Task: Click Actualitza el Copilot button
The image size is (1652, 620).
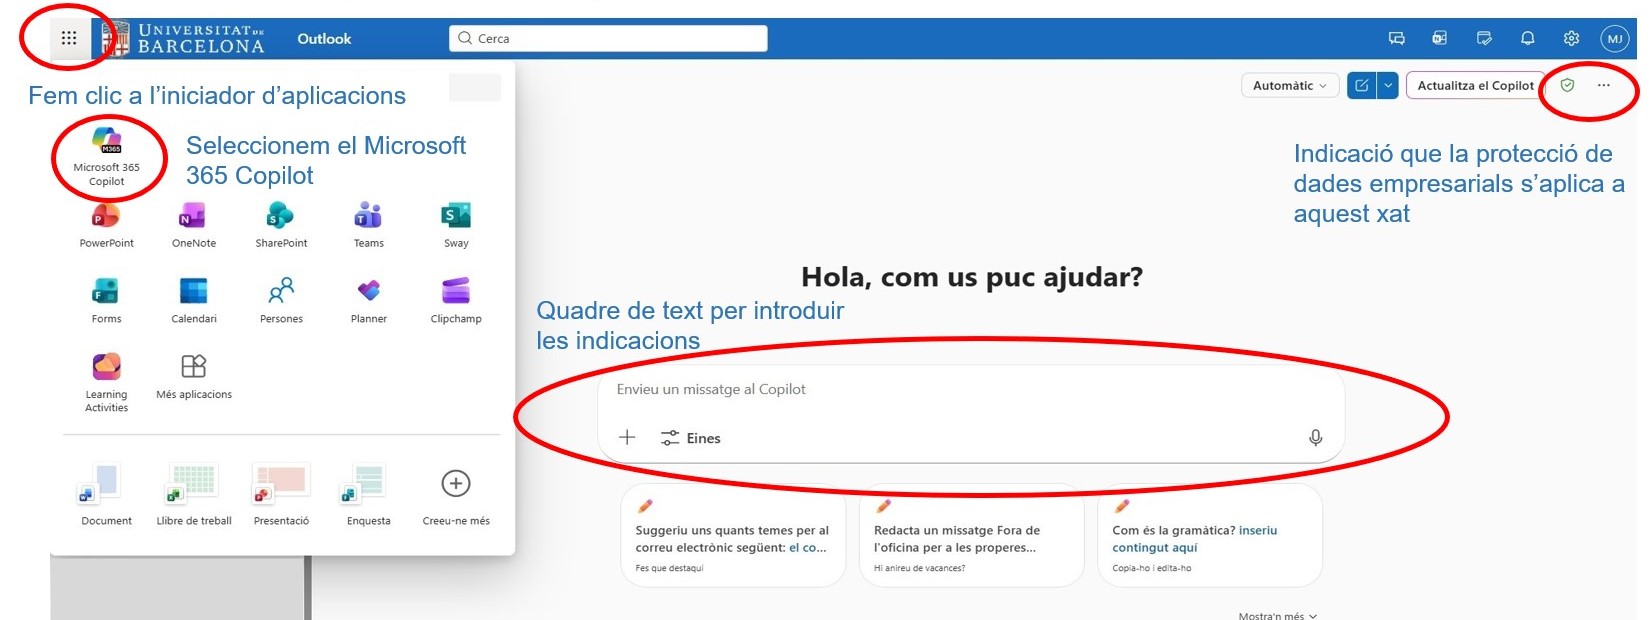Action: click(1475, 85)
